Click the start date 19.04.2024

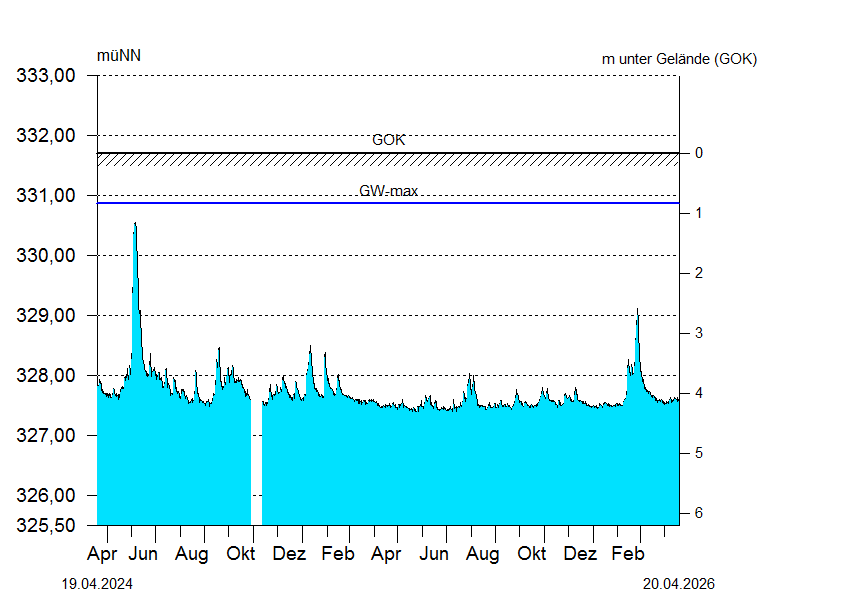[97, 583]
